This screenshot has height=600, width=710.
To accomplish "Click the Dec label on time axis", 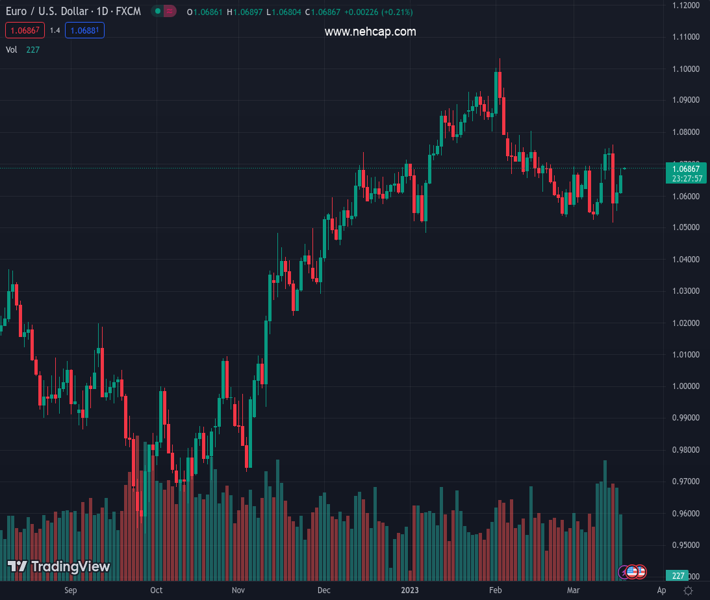I will tap(323, 591).
